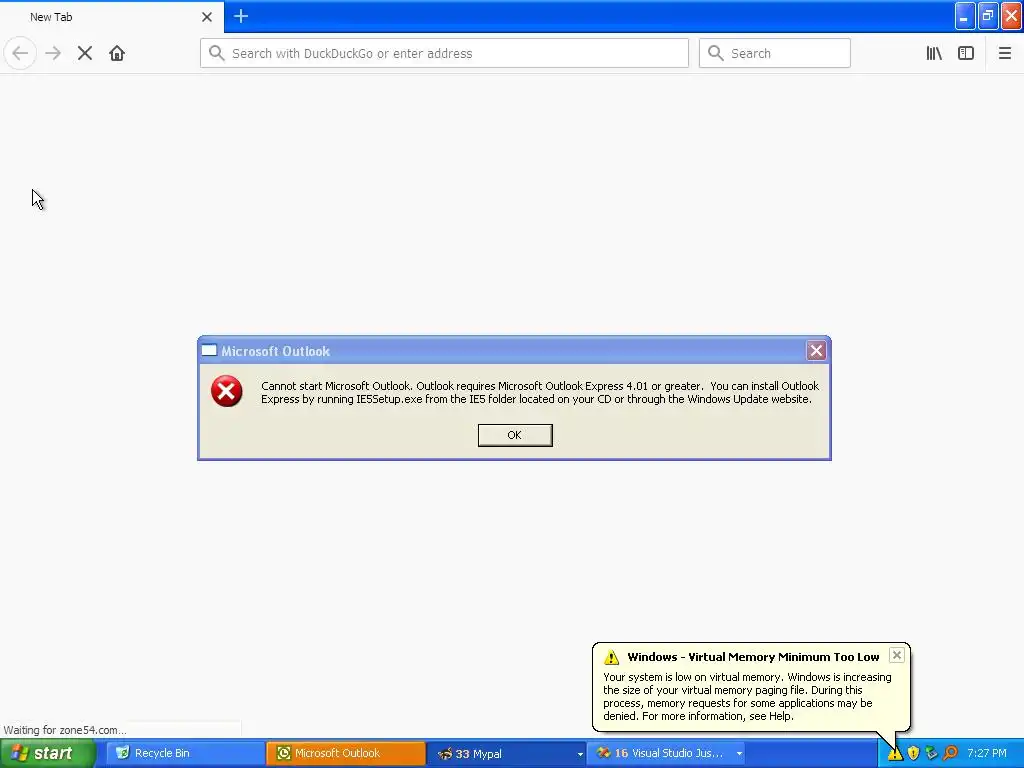The height and width of the screenshot is (768, 1024).
Task: Restore down the browser window
Action: coord(988,16)
